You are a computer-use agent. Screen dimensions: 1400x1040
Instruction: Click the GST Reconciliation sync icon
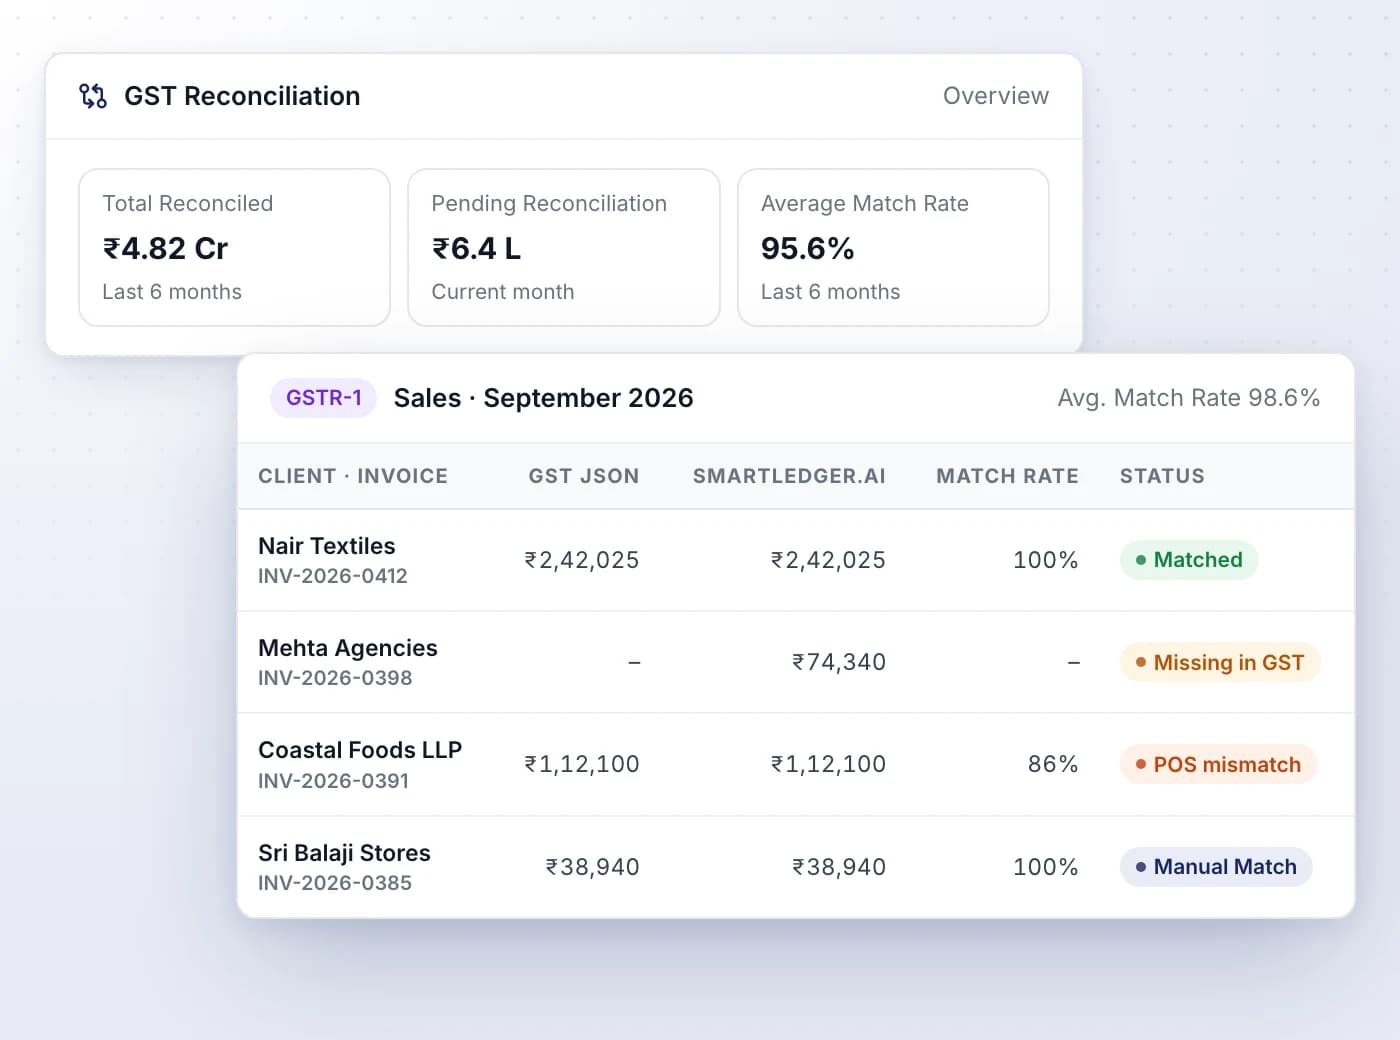pos(93,96)
